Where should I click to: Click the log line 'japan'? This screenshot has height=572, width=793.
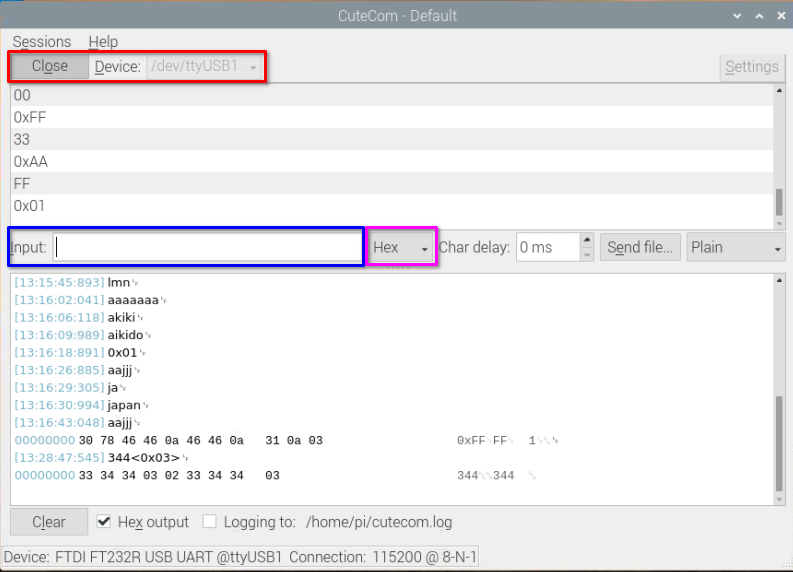tap(124, 405)
